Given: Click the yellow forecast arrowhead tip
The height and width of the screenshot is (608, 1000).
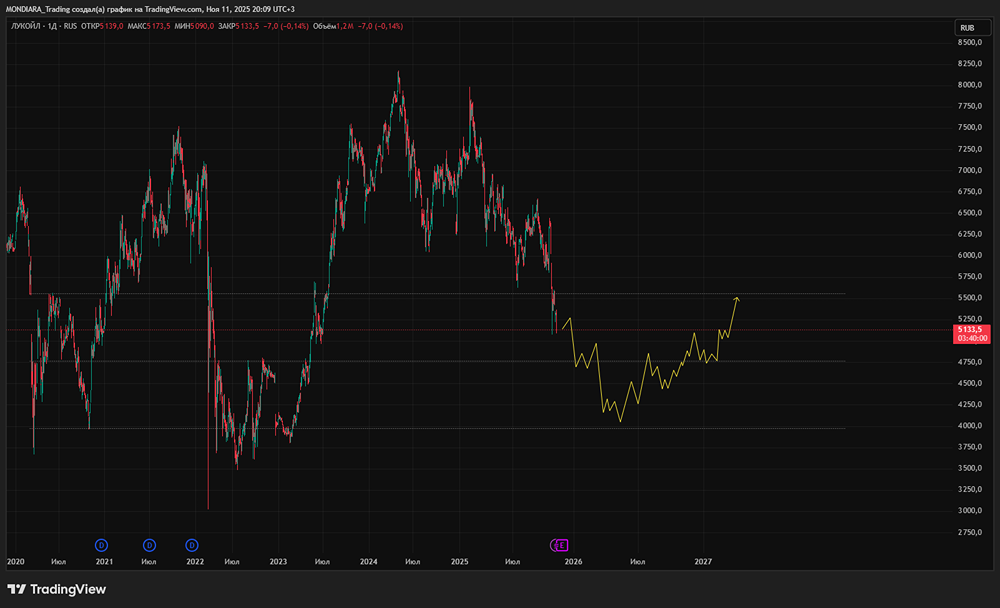Looking at the screenshot, I should 737,298.
